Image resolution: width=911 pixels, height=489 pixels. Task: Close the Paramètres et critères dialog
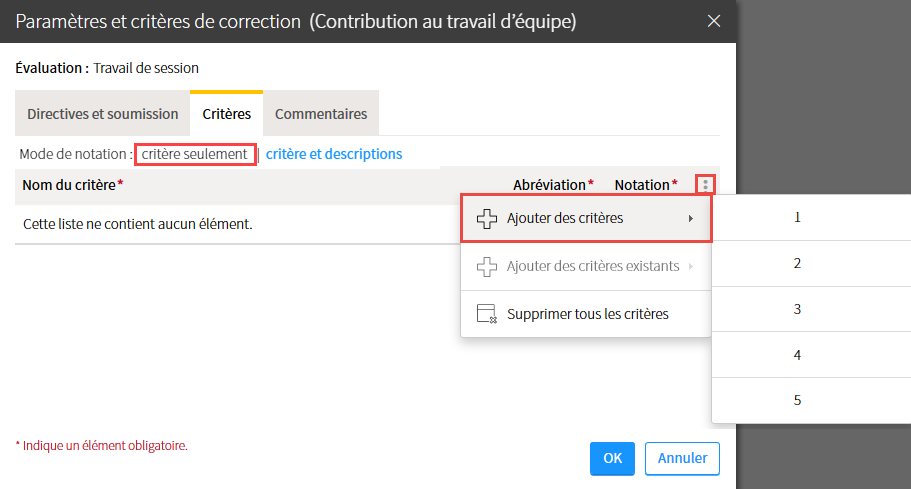pos(713,21)
